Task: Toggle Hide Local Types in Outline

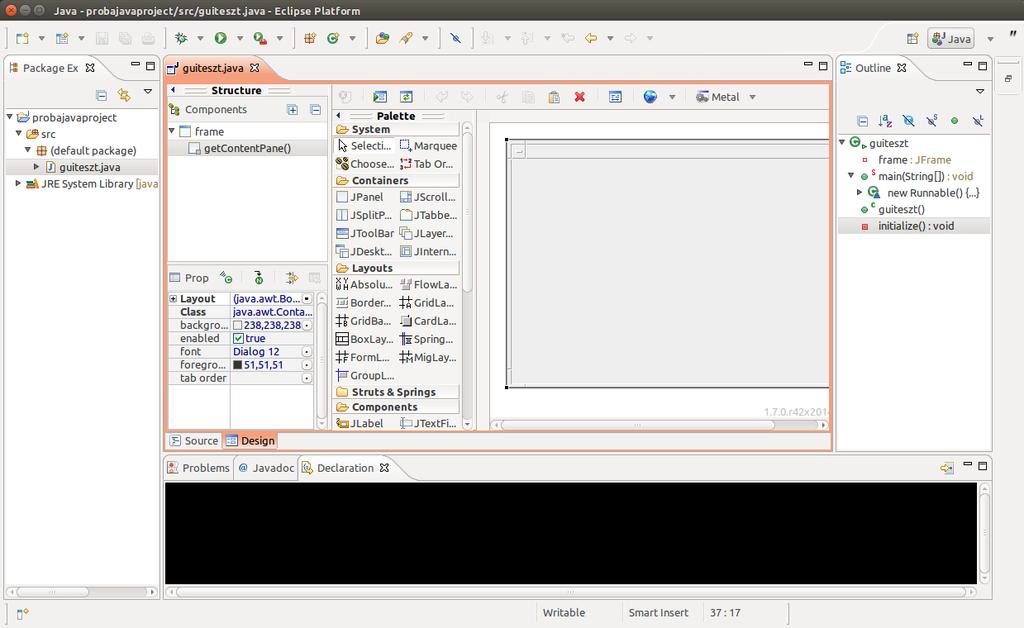Action: point(978,121)
